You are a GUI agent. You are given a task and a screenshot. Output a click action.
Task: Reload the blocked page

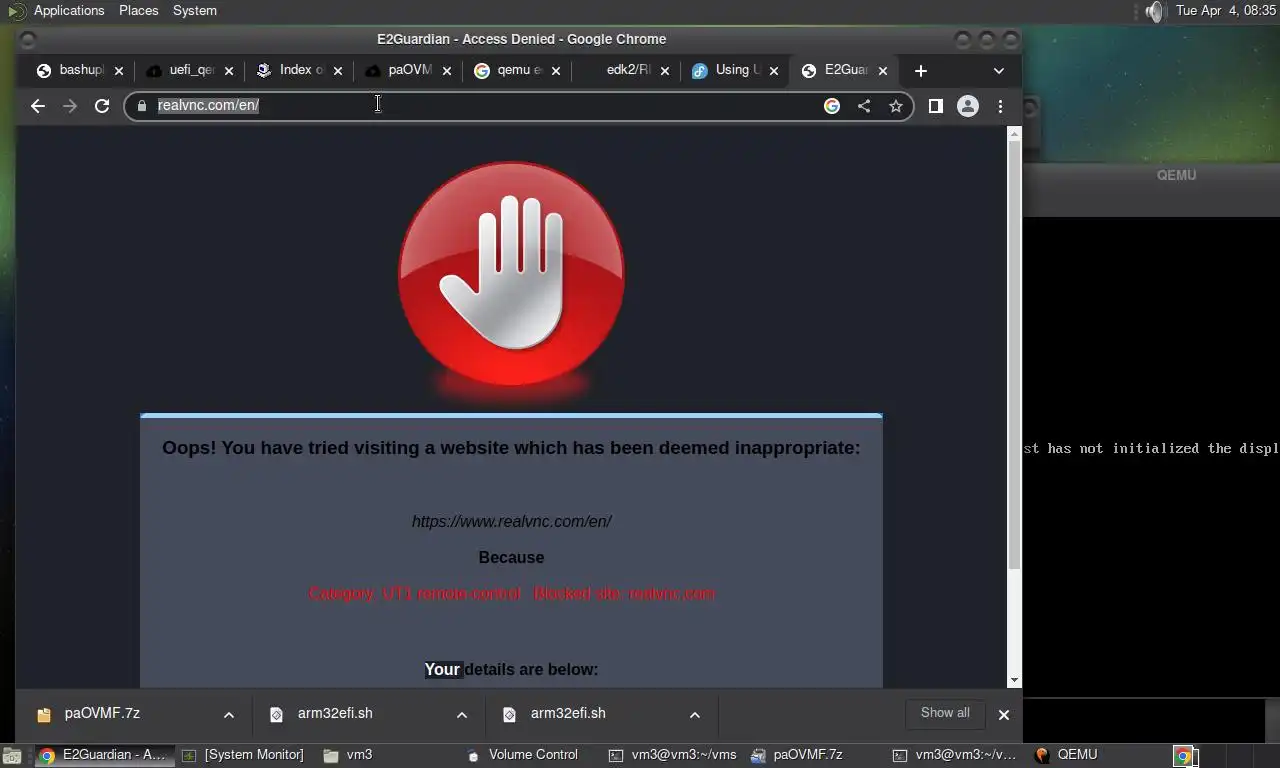[102, 106]
